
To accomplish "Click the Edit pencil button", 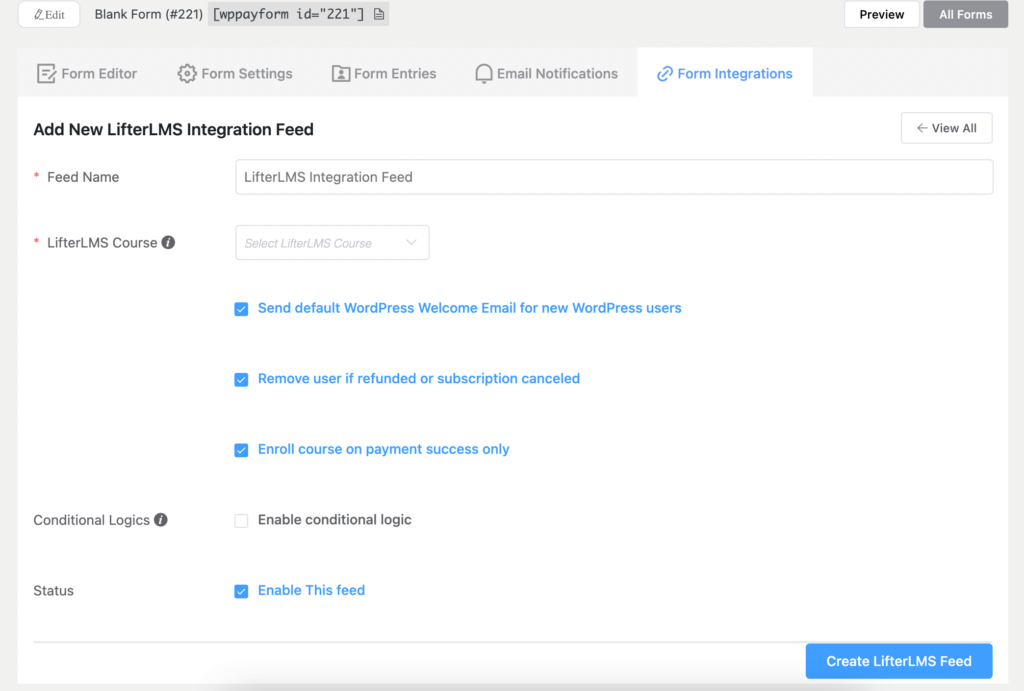I will pos(49,14).
